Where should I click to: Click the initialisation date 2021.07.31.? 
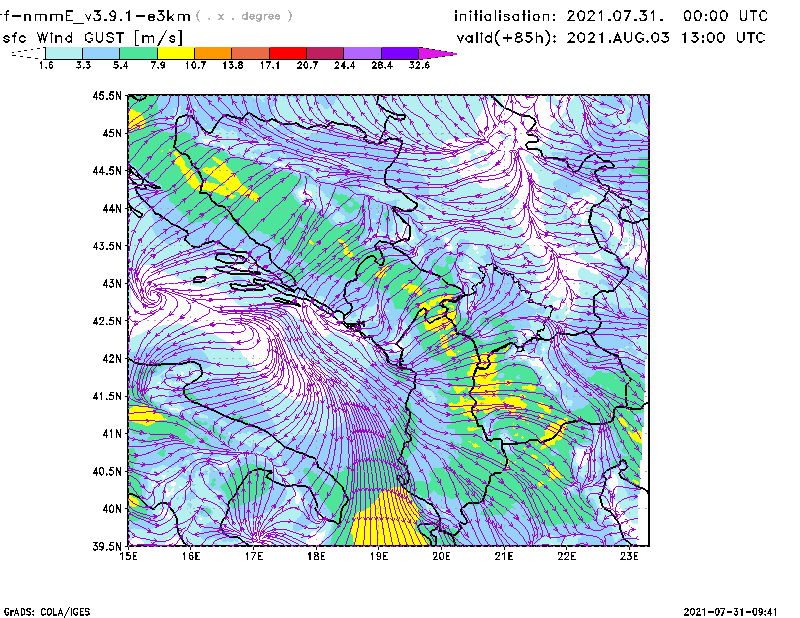pyautogui.click(x=615, y=16)
